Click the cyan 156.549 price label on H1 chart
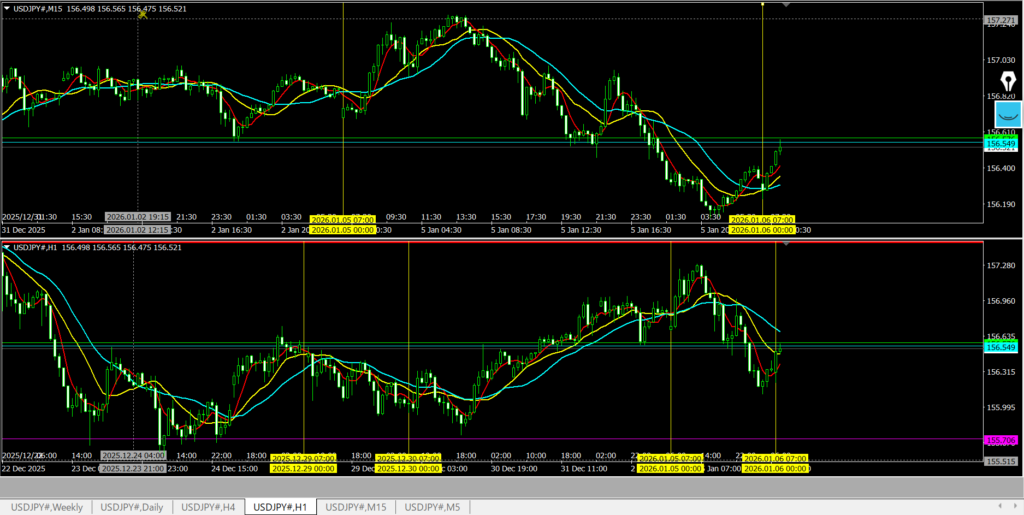Screen dimensions: 1024x515 click(x=1001, y=347)
